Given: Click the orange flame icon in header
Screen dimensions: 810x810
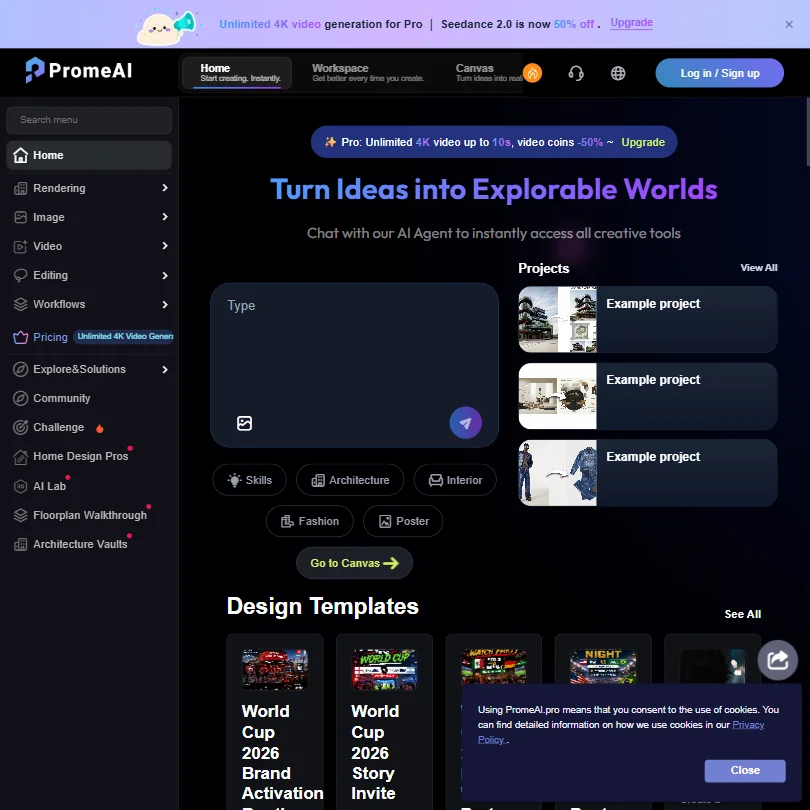Looking at the screenshot, I should [x=533, y=73].
